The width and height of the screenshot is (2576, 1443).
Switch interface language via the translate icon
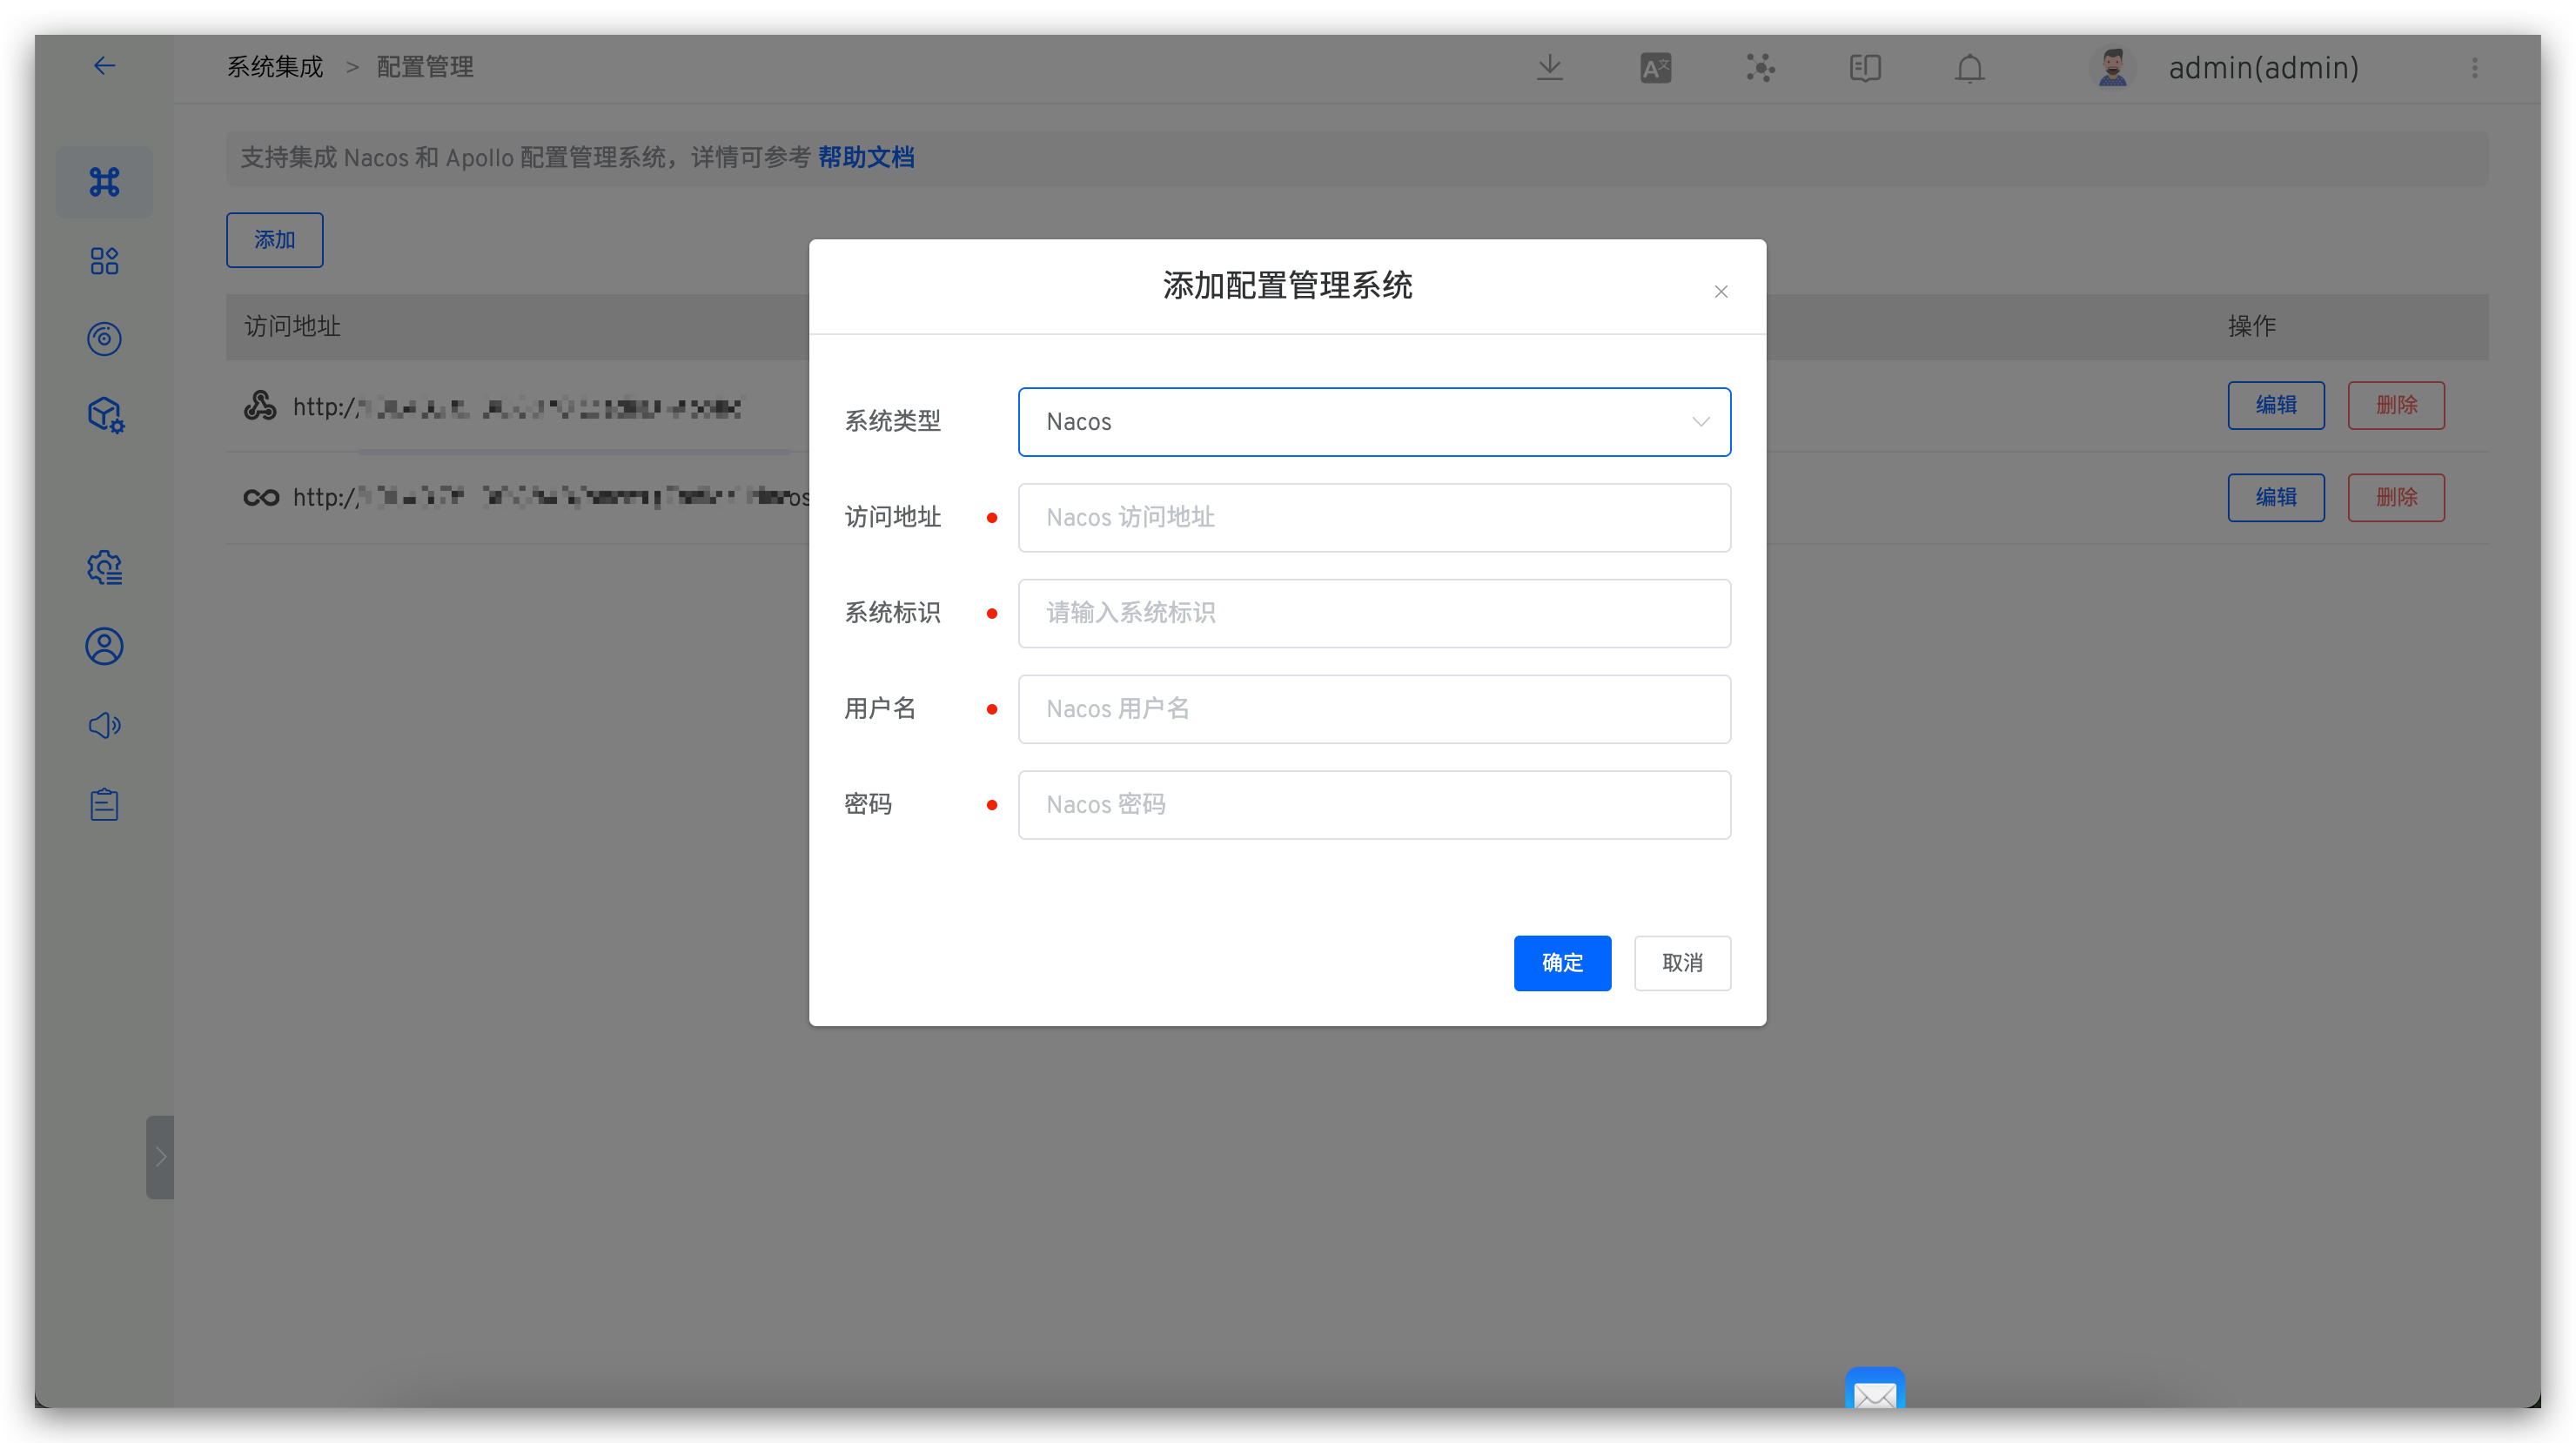1655,67
